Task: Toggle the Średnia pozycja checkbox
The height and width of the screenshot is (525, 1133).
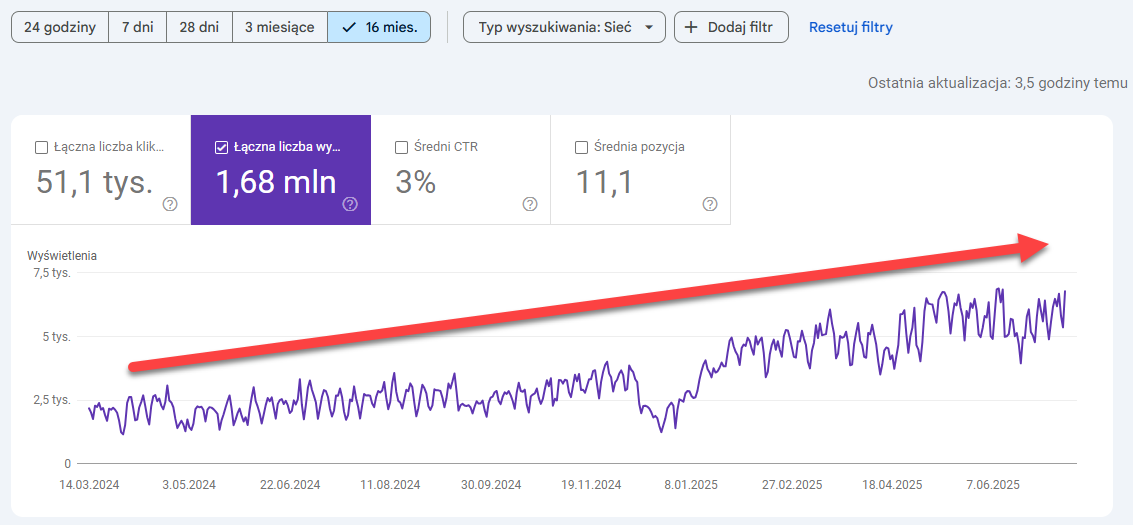Action: (x=581, y=148)
